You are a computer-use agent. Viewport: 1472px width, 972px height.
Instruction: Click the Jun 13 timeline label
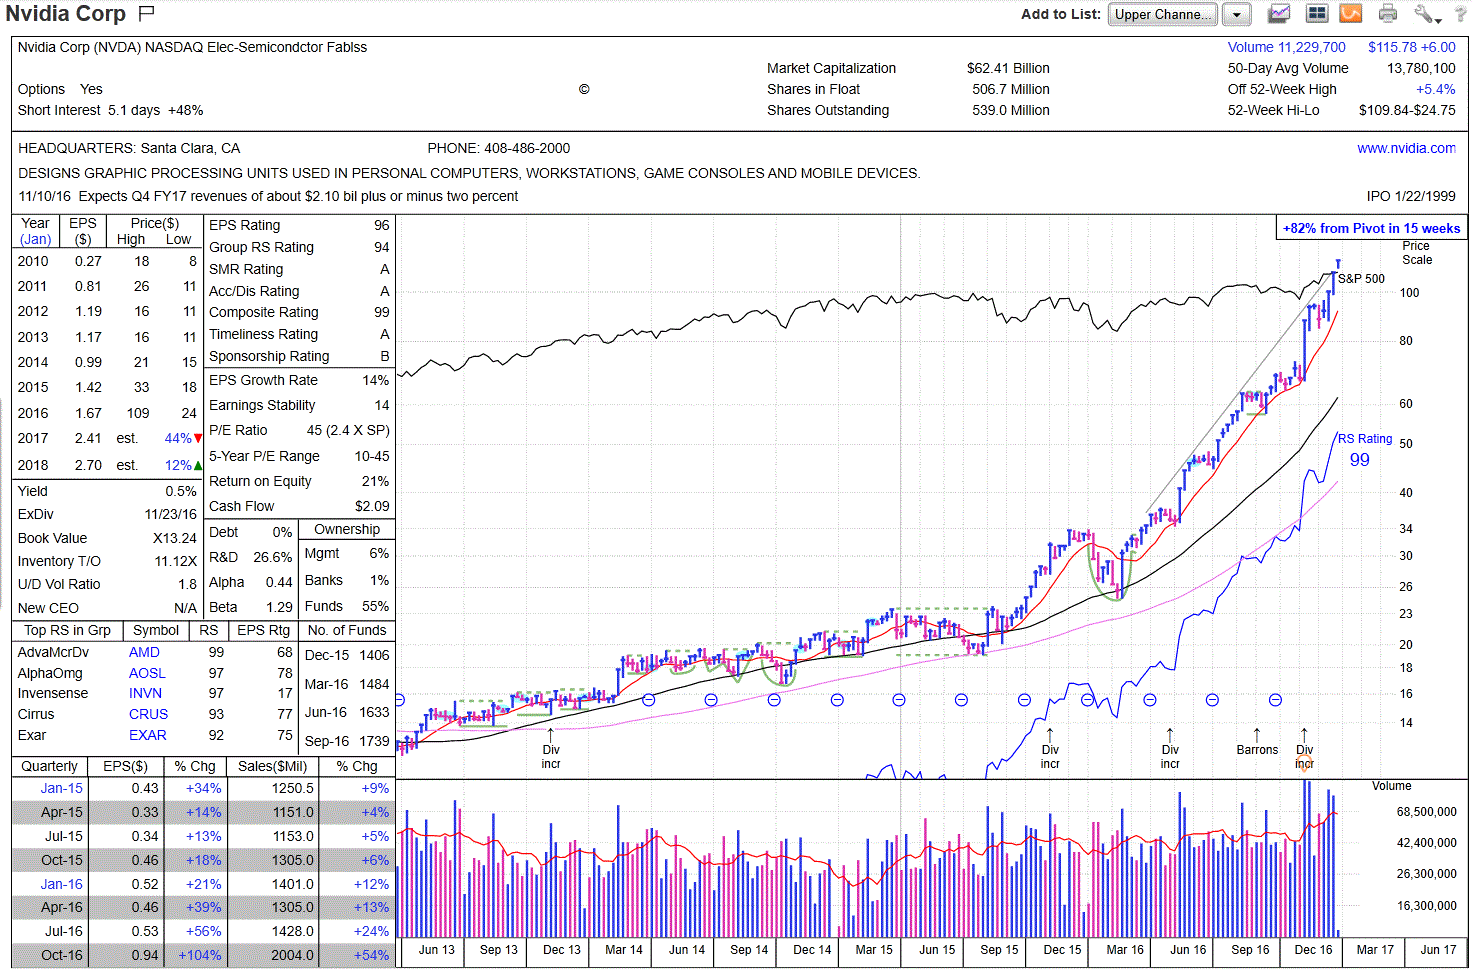click(x=436, y=950)
